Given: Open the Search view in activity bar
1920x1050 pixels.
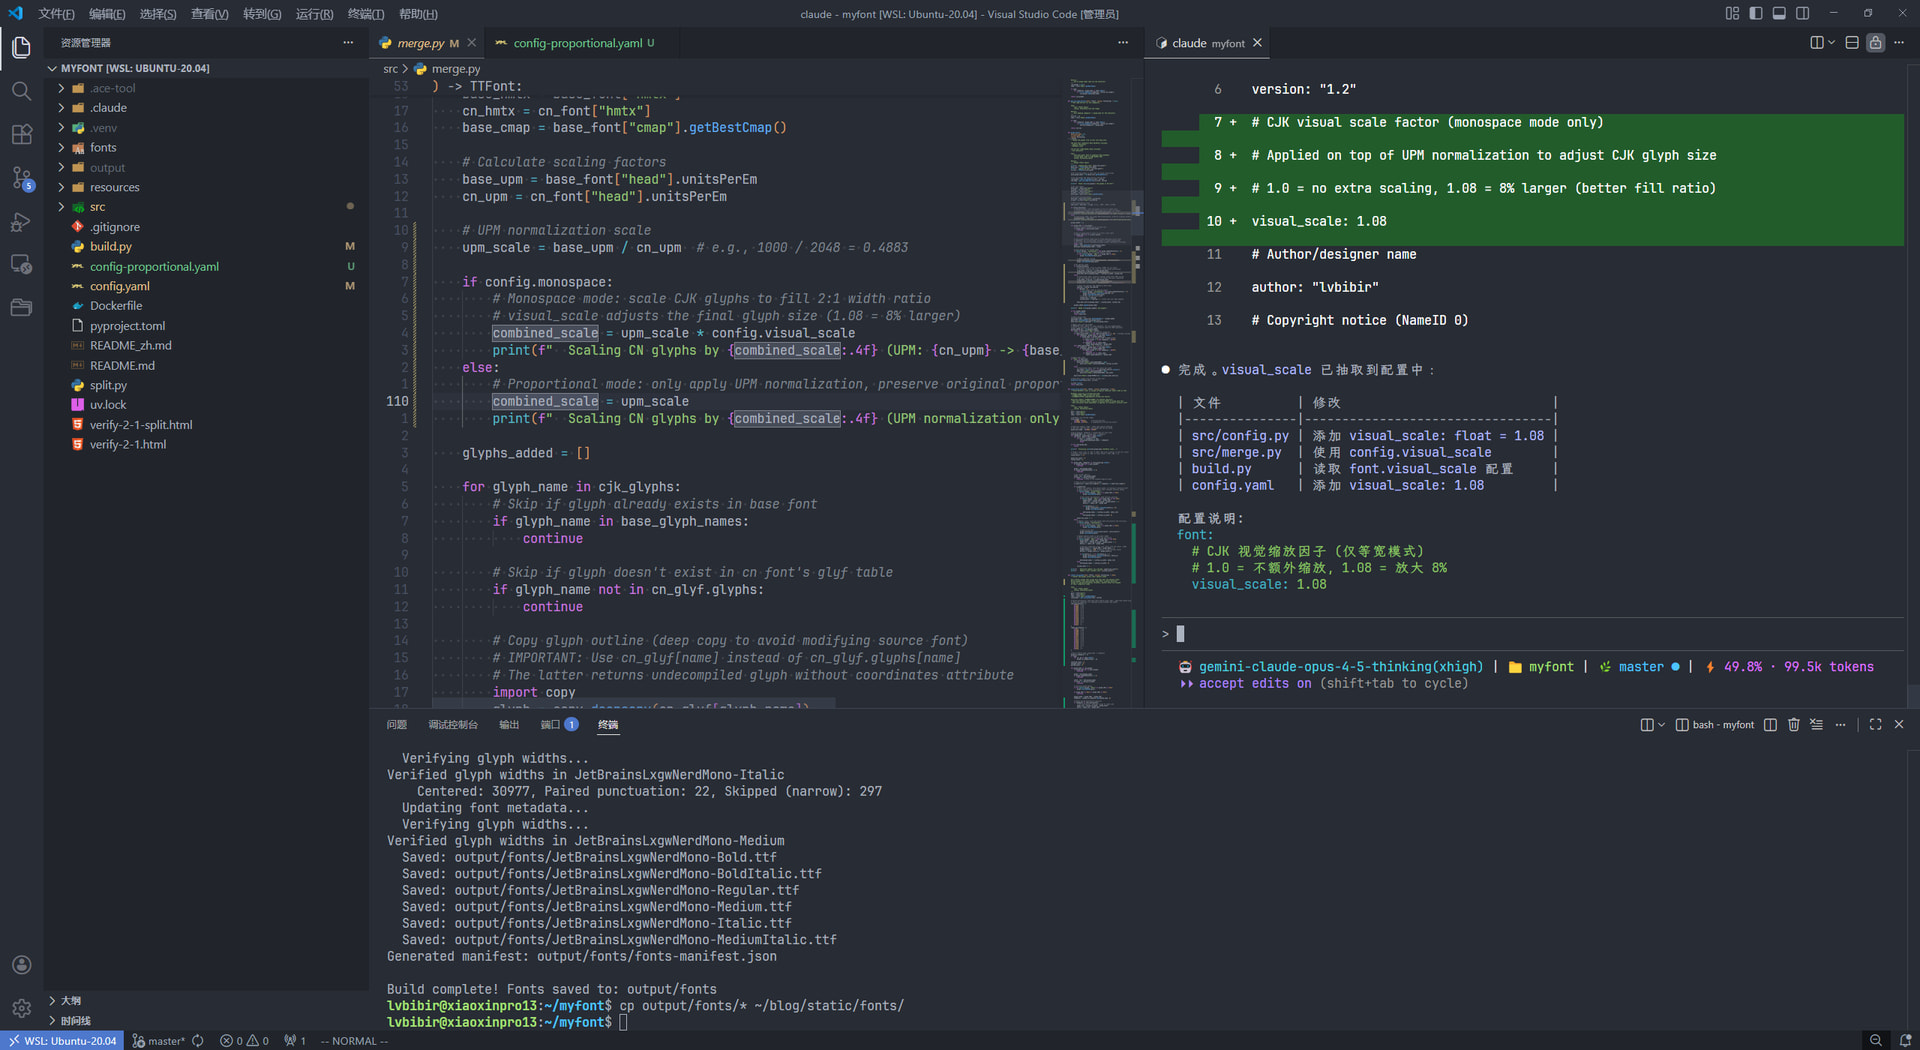Looking at the screenshot, I should 21,91.
